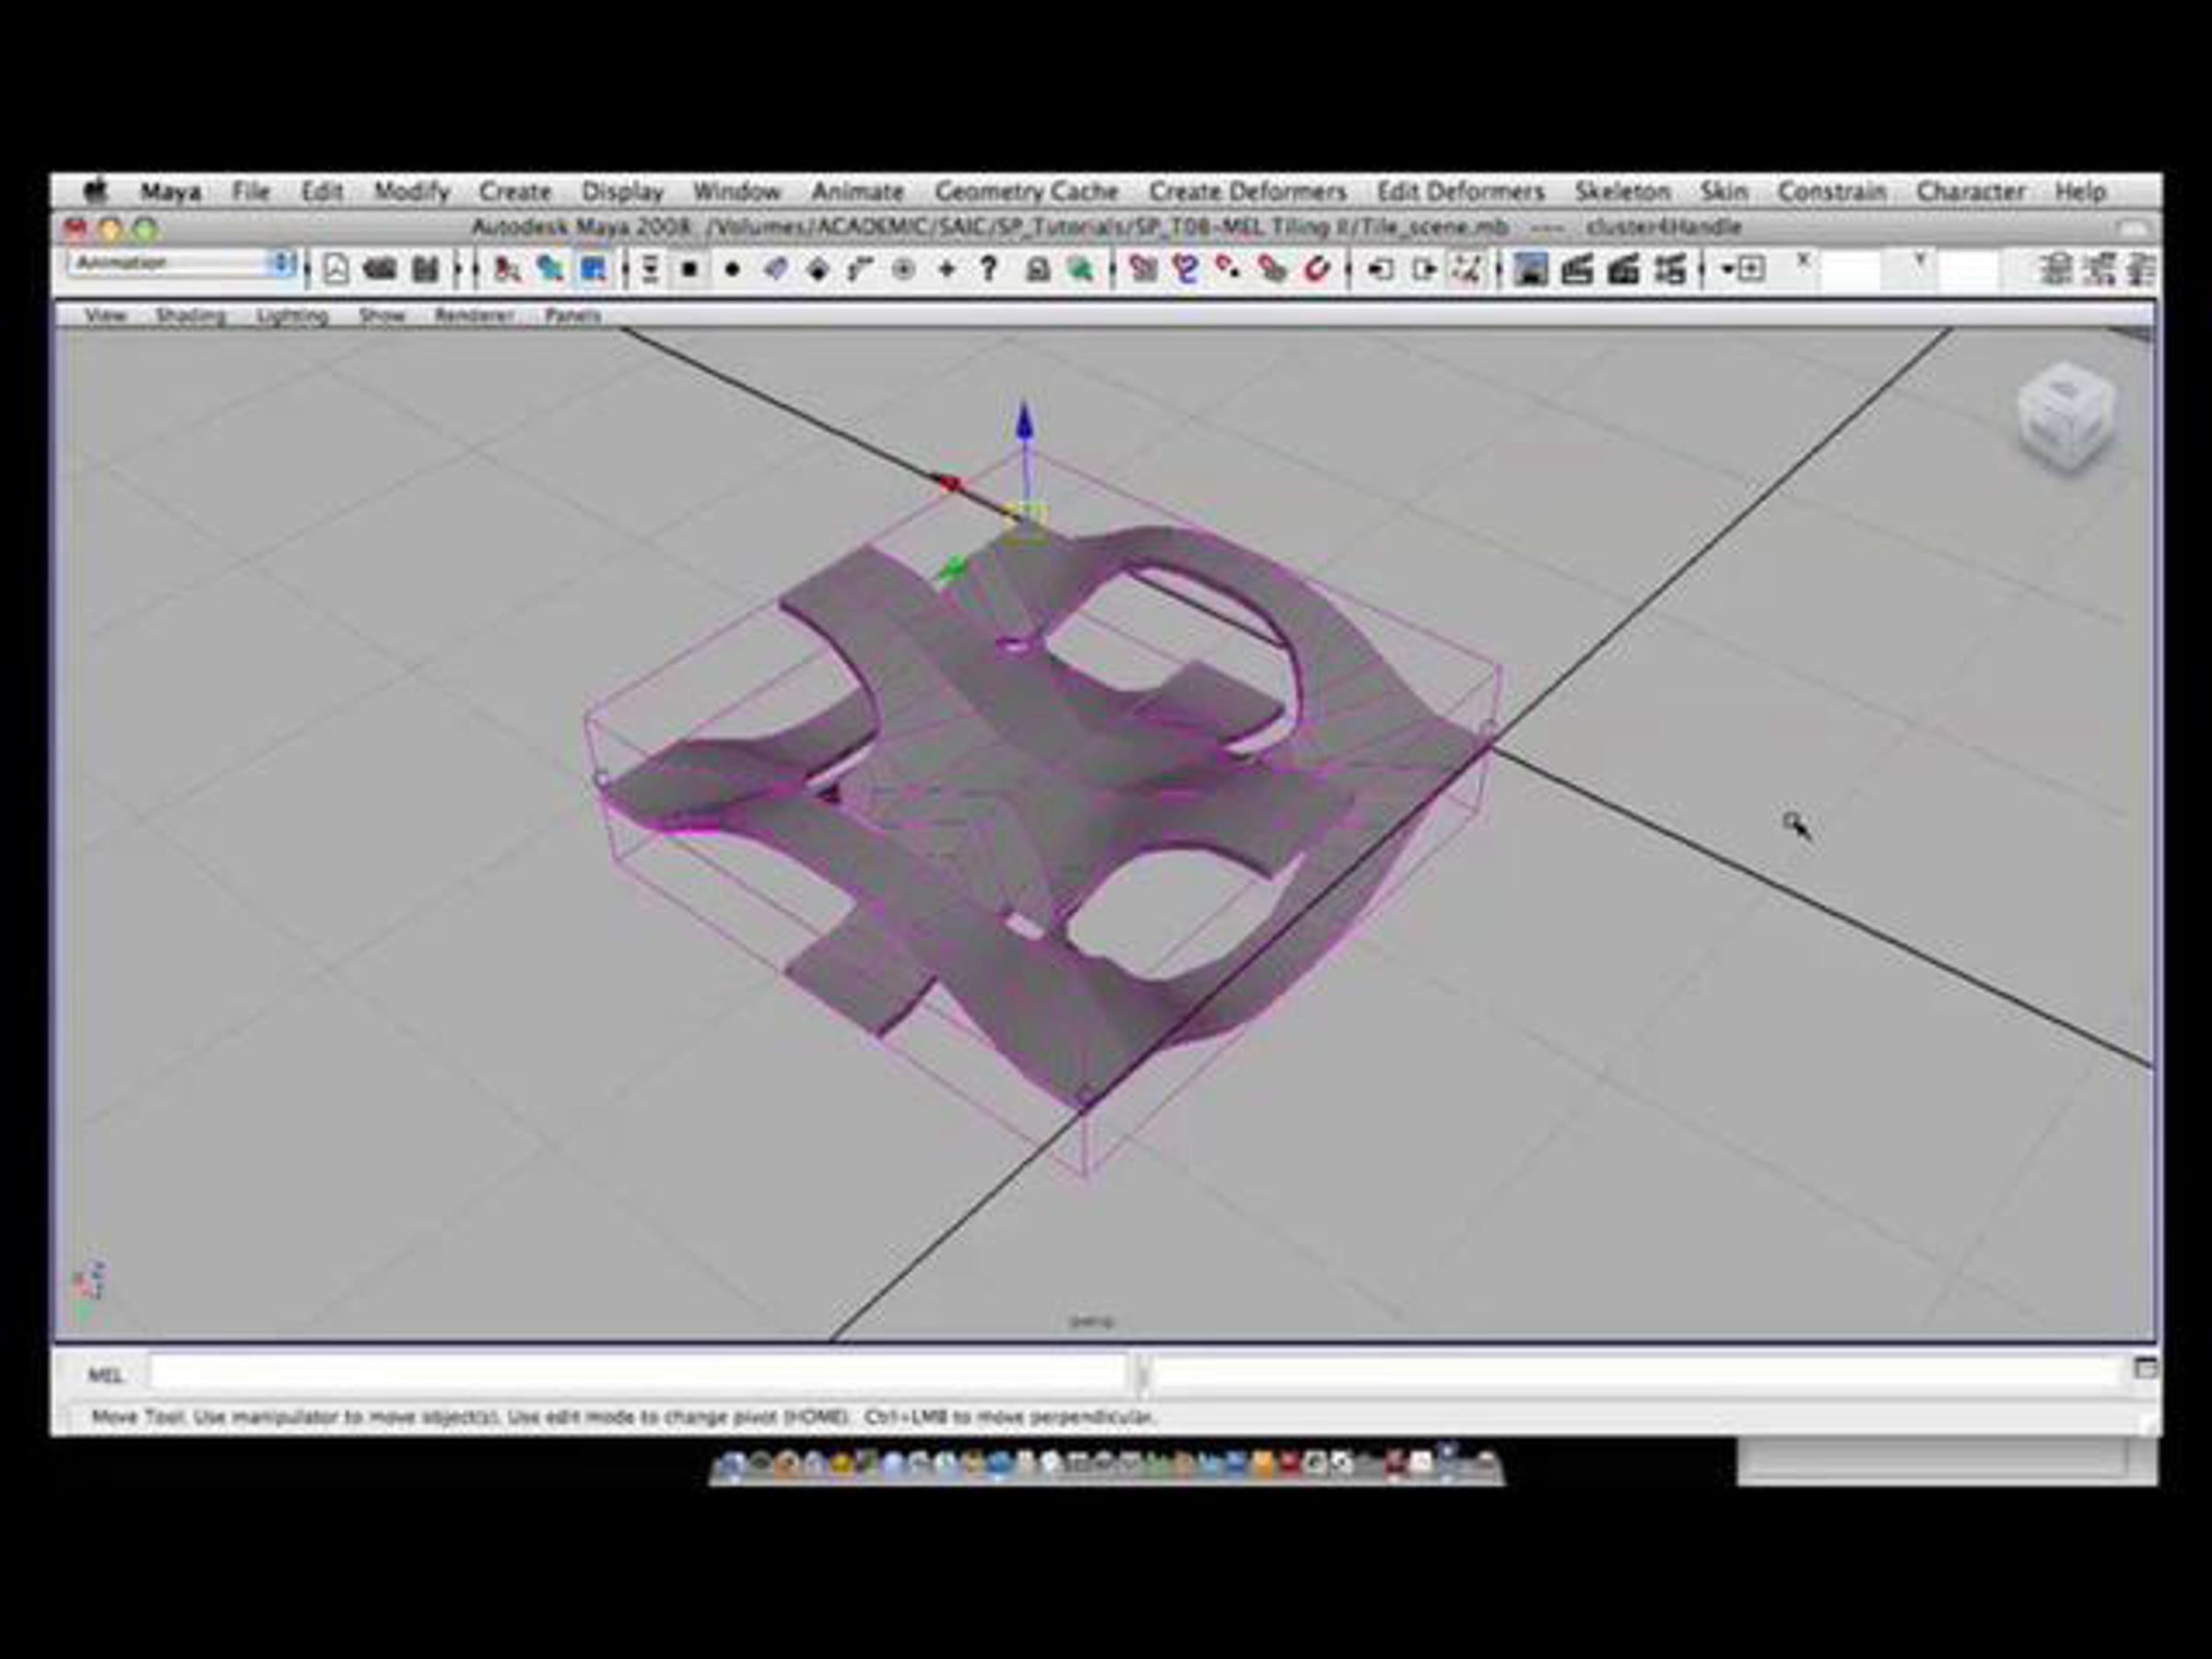Click into the MEL command input field

tap(638, 1373)
